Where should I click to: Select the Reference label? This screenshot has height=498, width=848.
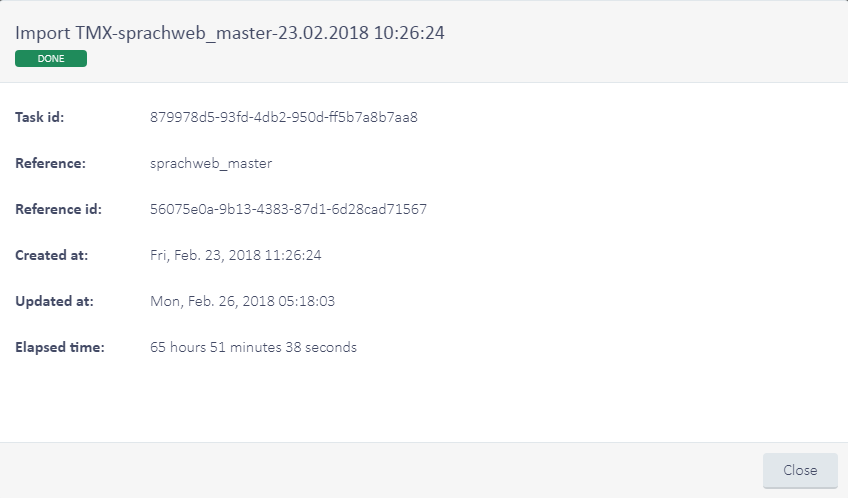51,163
